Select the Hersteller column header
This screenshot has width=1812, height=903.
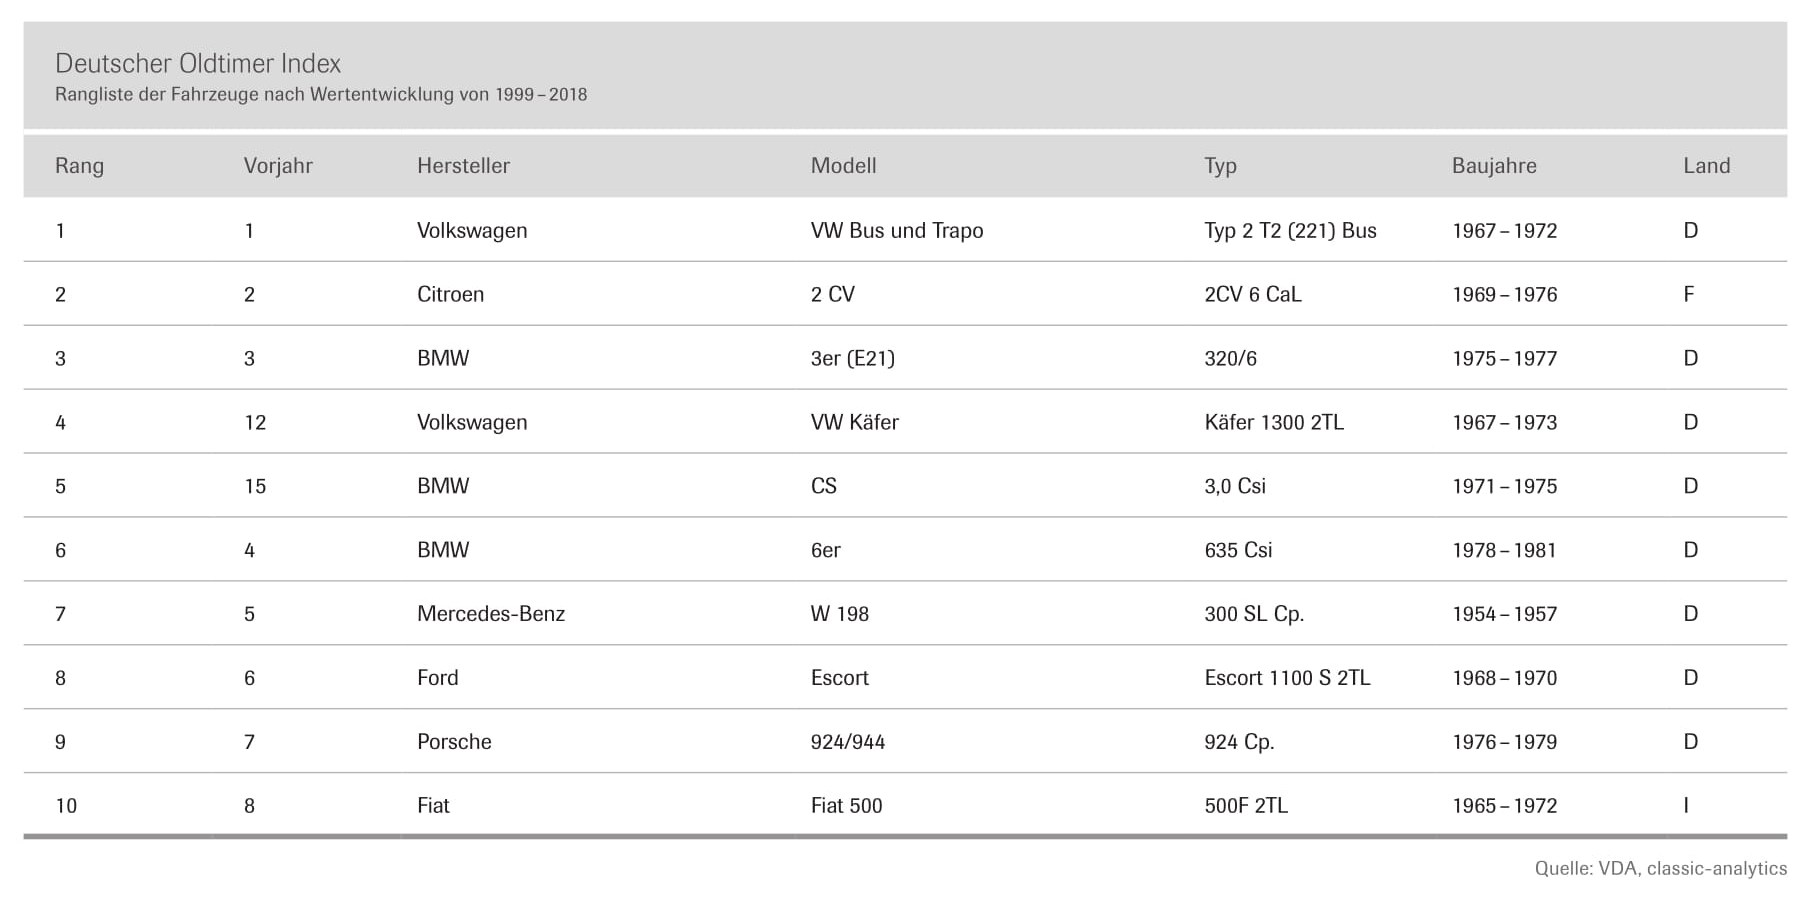click(x=463, y=166)
